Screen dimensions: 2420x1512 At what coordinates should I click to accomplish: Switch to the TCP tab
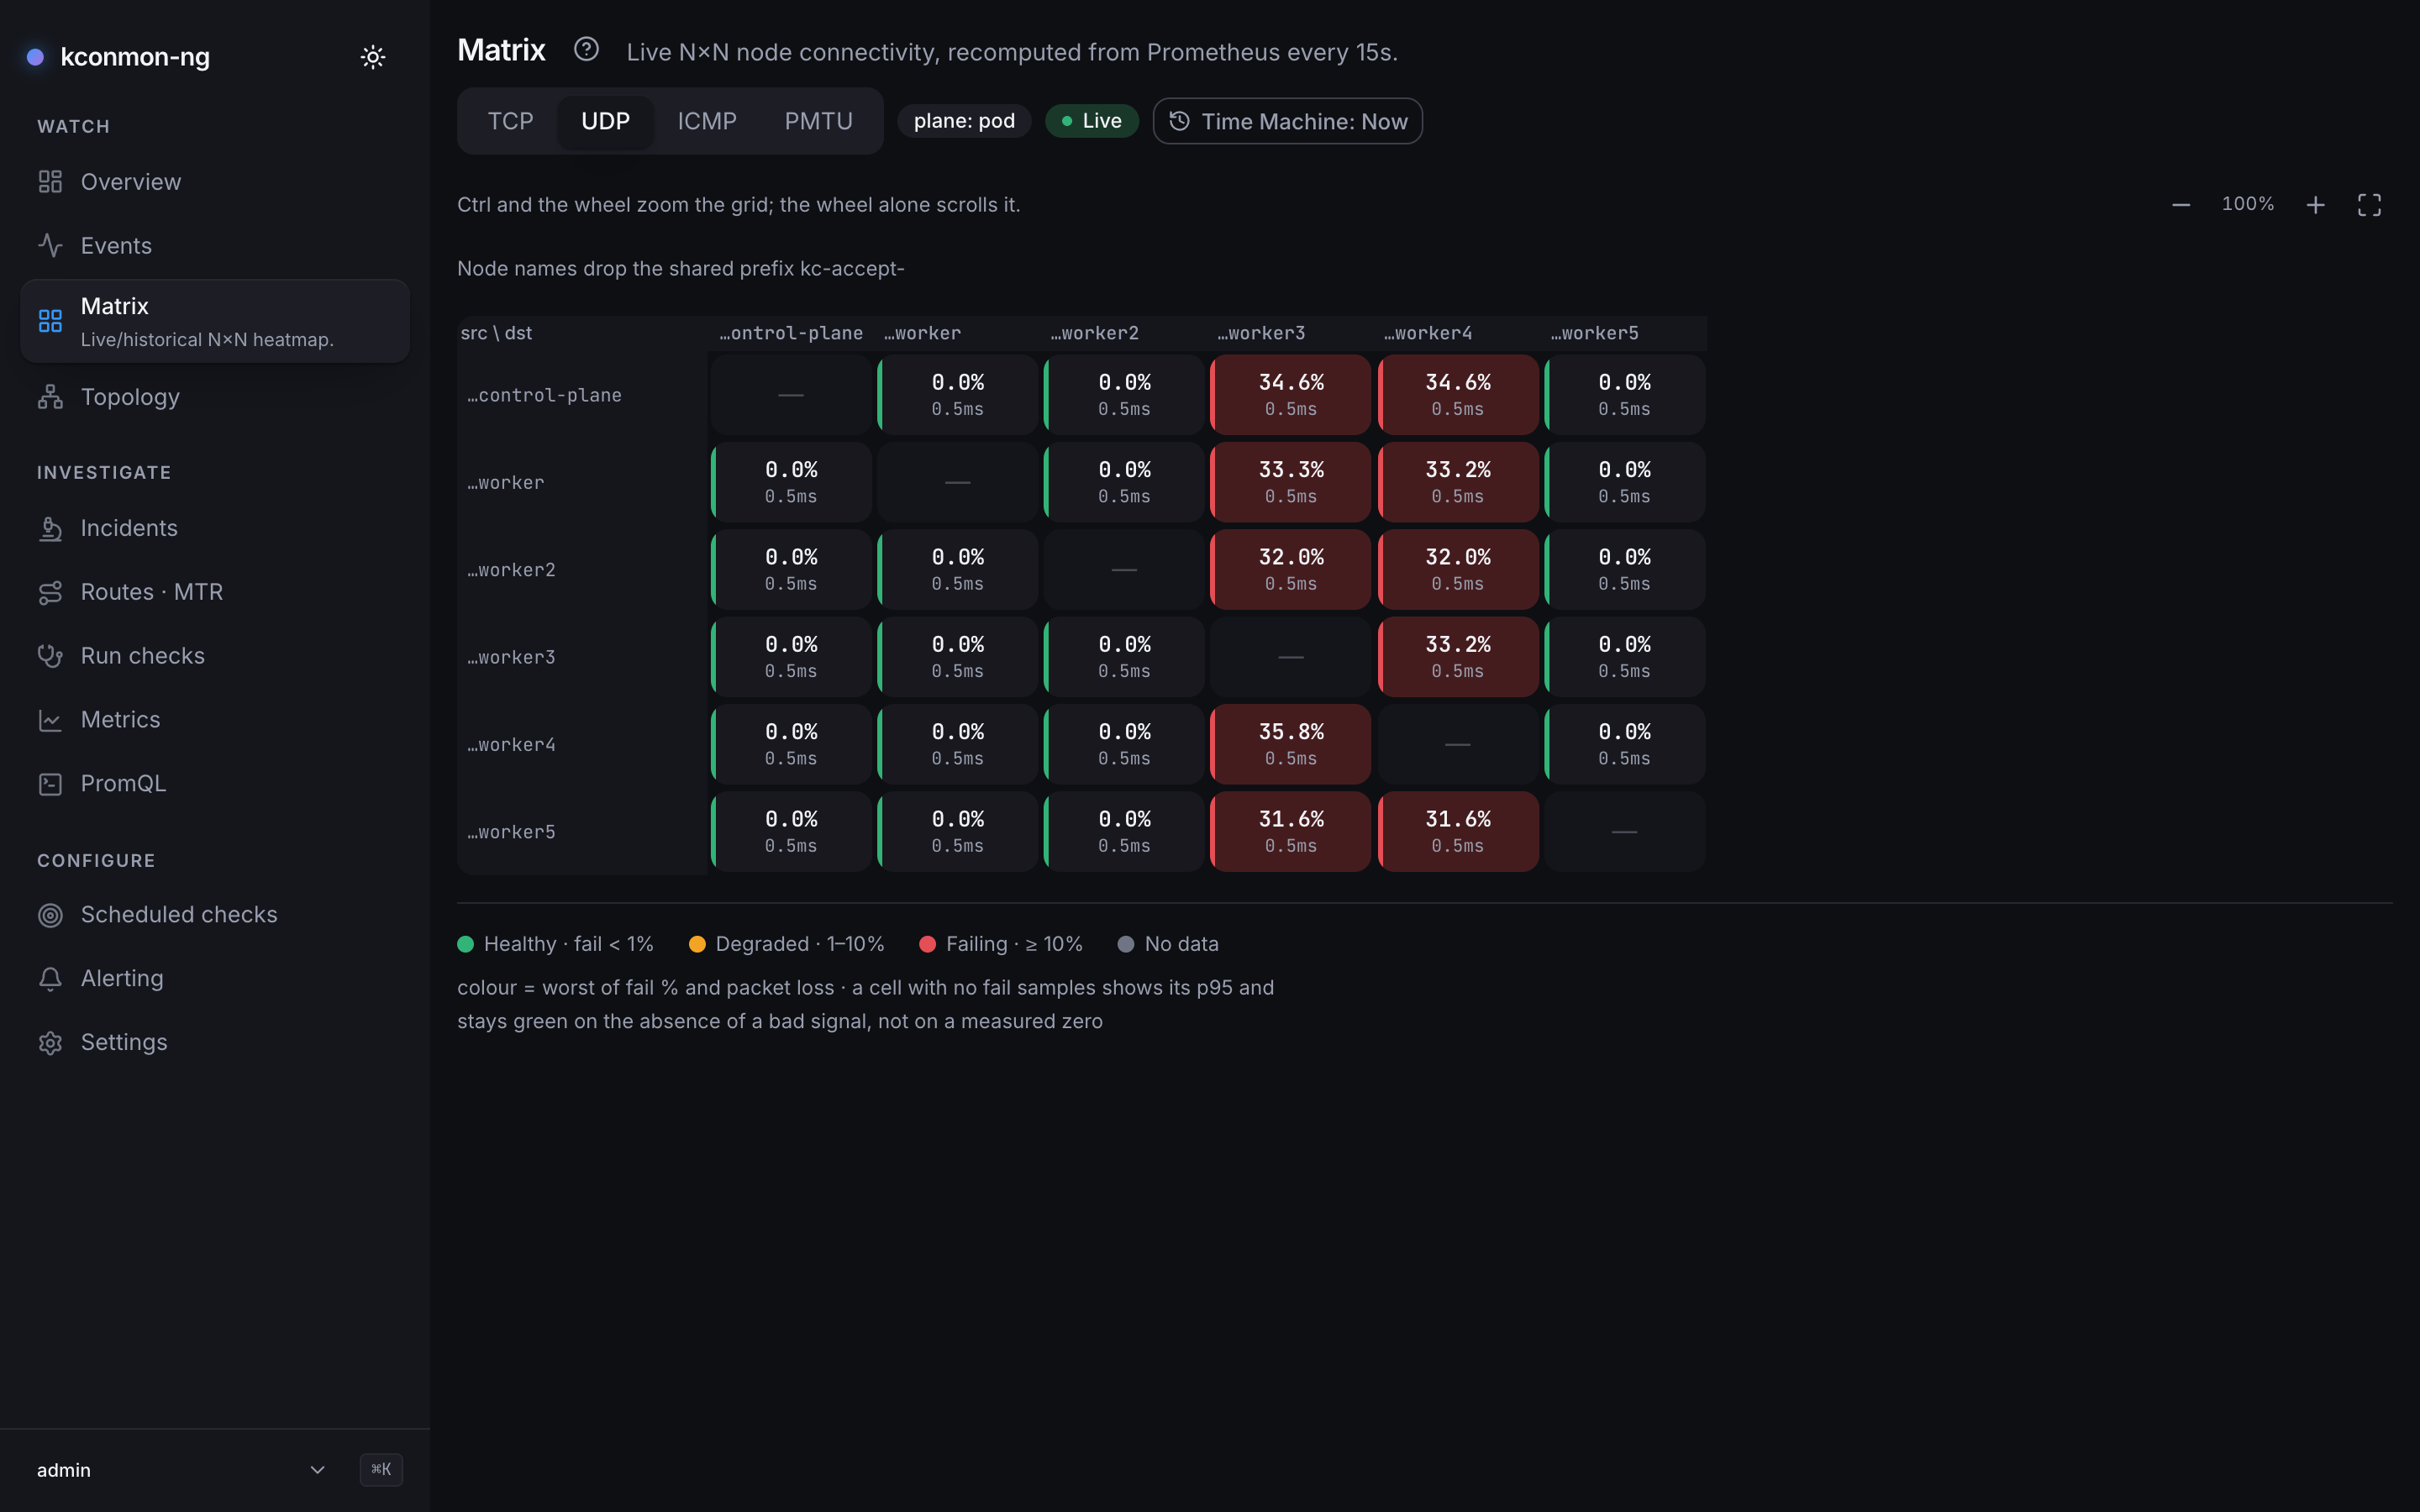click(x=510, y=121)
